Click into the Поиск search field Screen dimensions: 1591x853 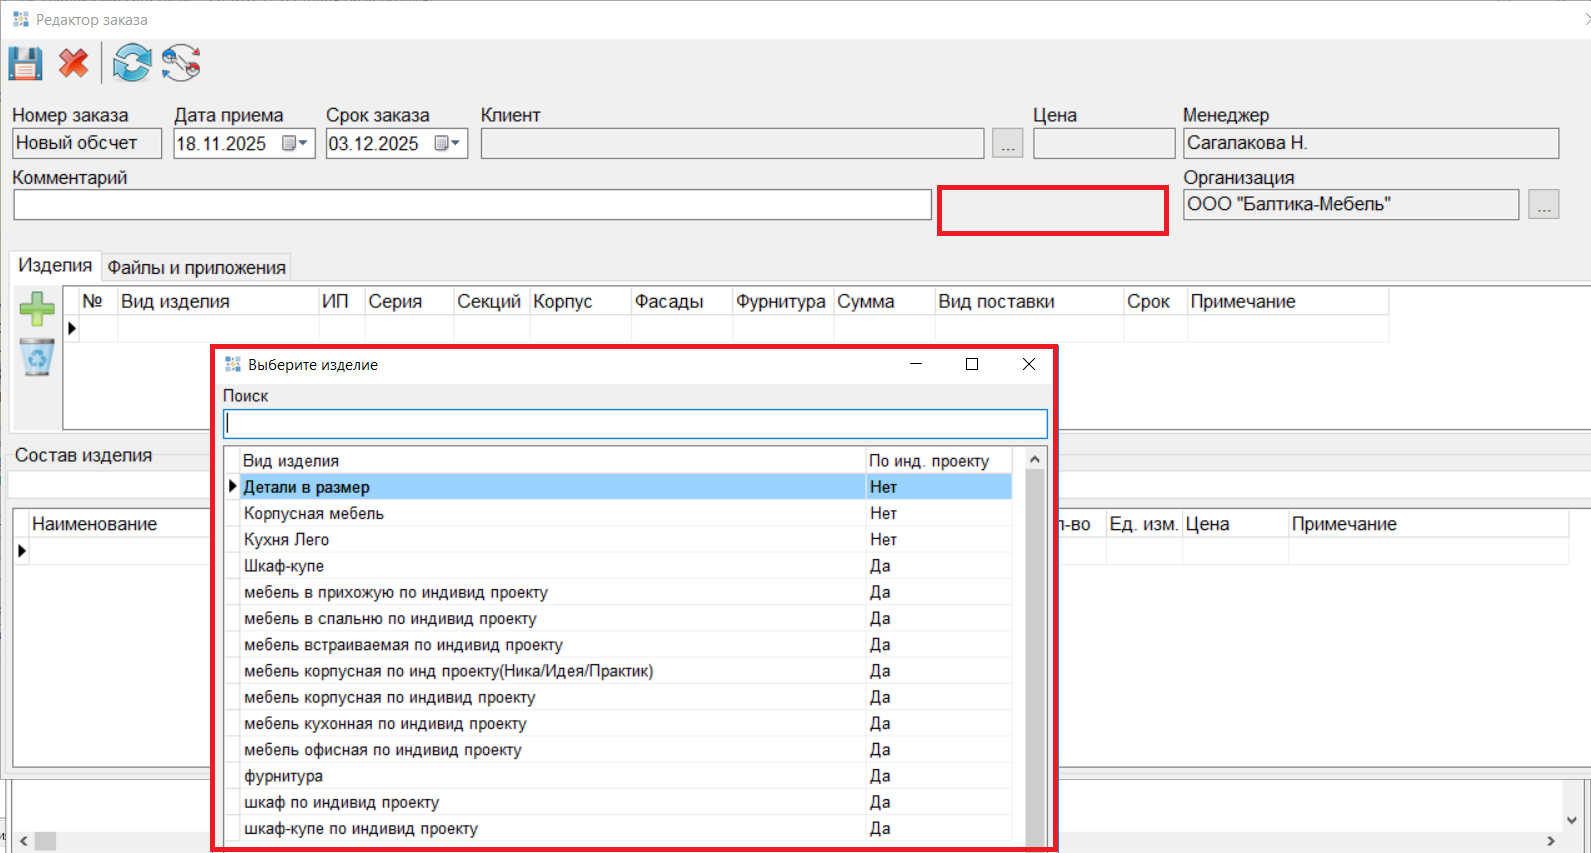click(635, 424)
